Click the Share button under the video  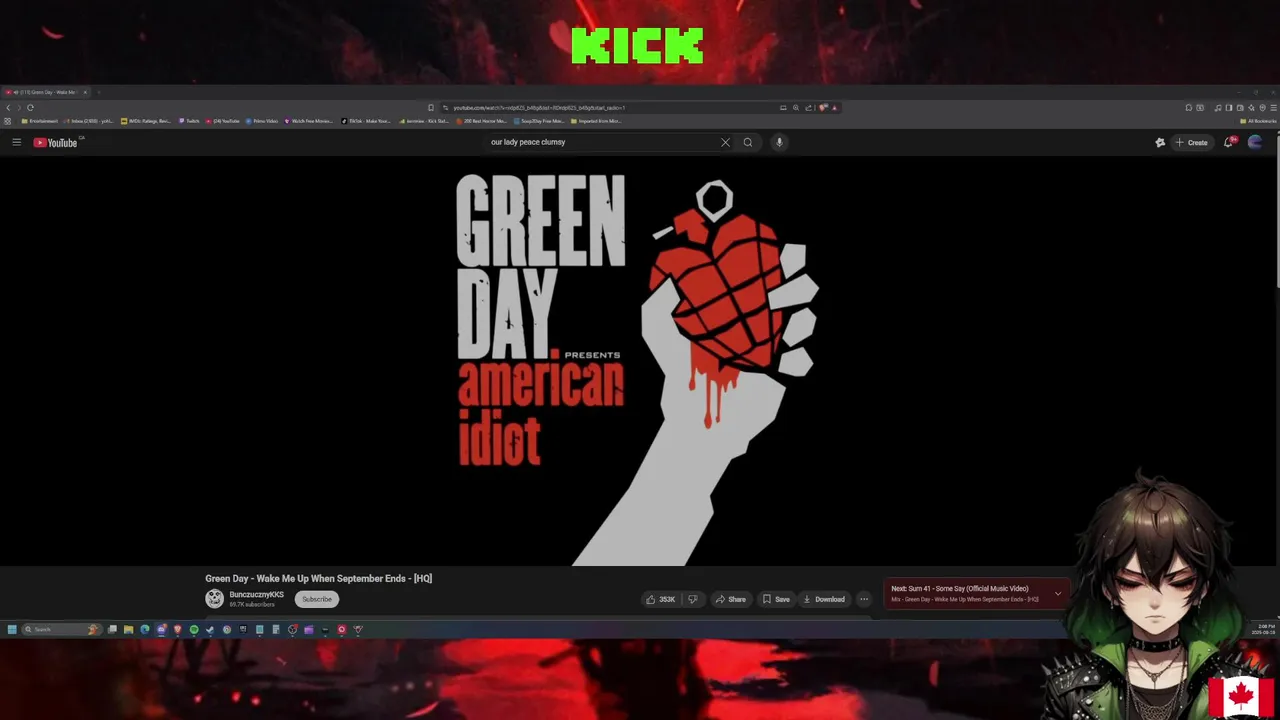coord(730,599)
